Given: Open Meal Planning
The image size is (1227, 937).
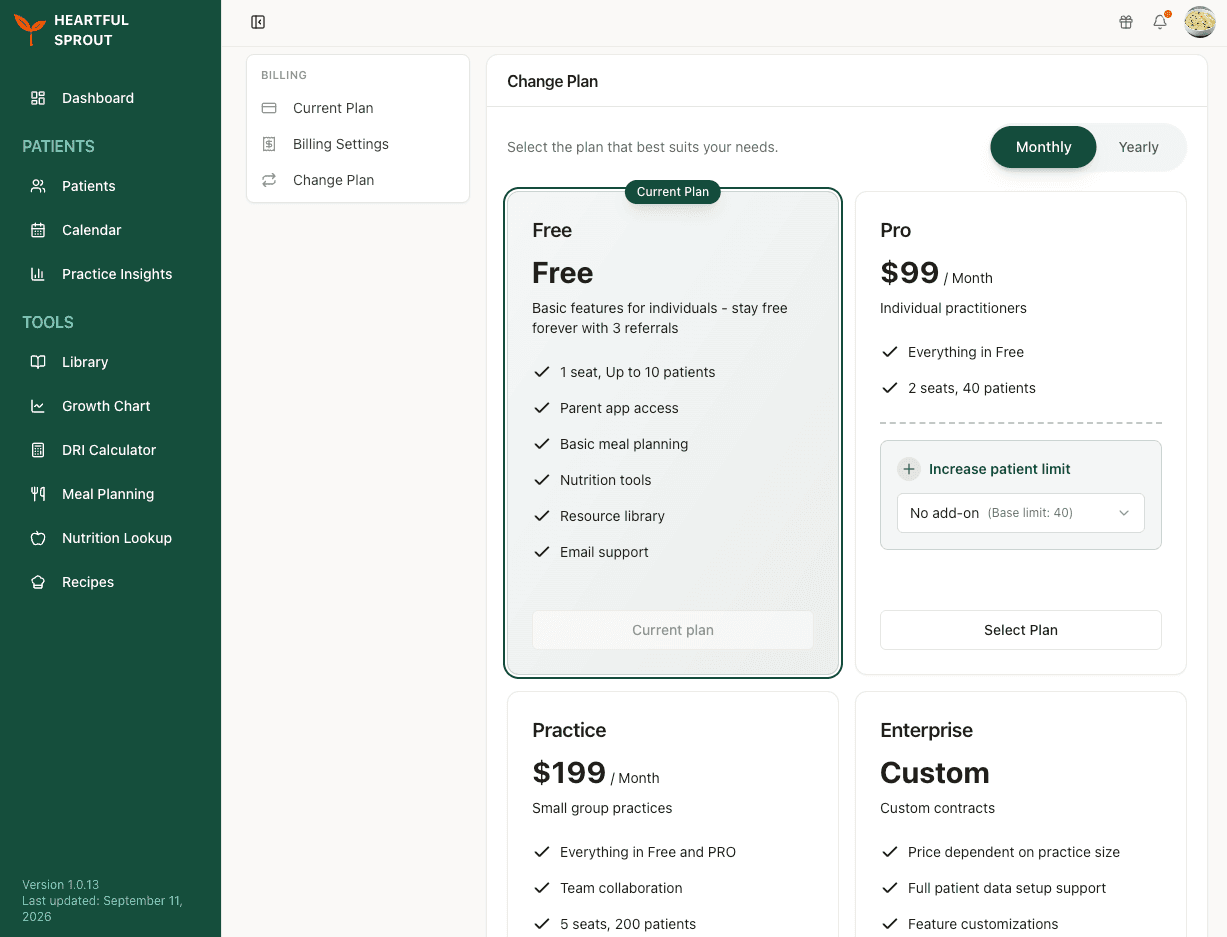Looking at the screenshot, I should [110, 494].
